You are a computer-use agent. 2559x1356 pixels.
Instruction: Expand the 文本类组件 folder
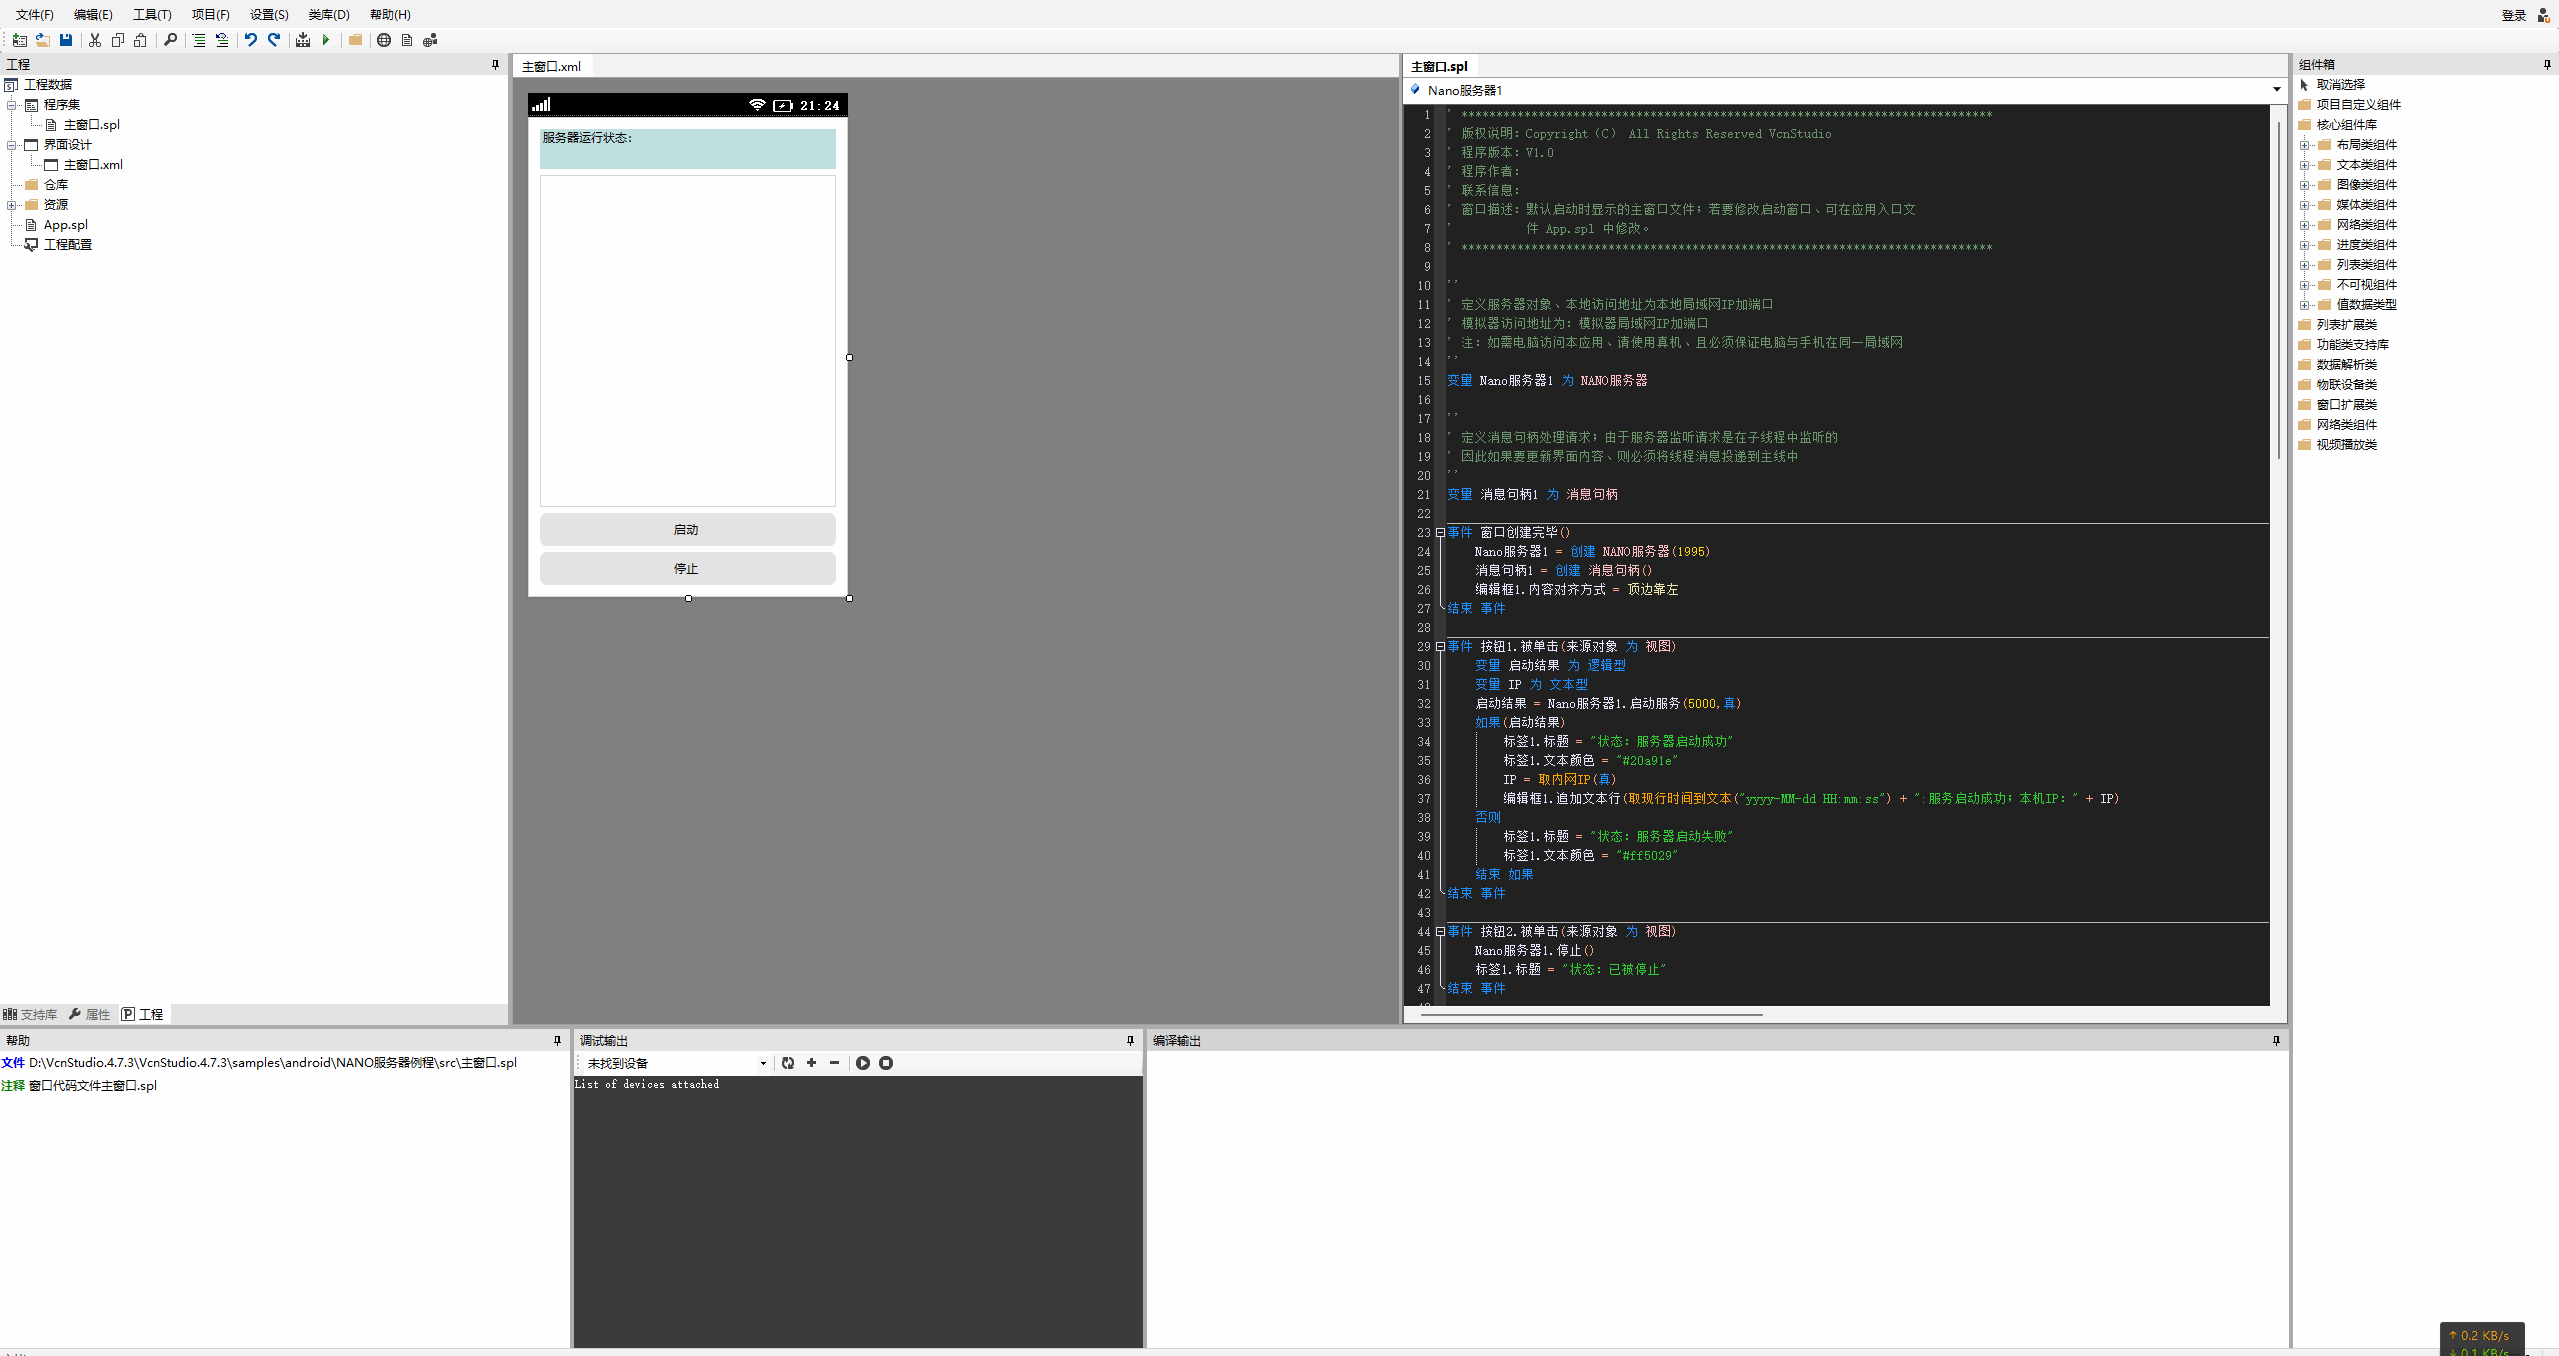coord(2304,165)
